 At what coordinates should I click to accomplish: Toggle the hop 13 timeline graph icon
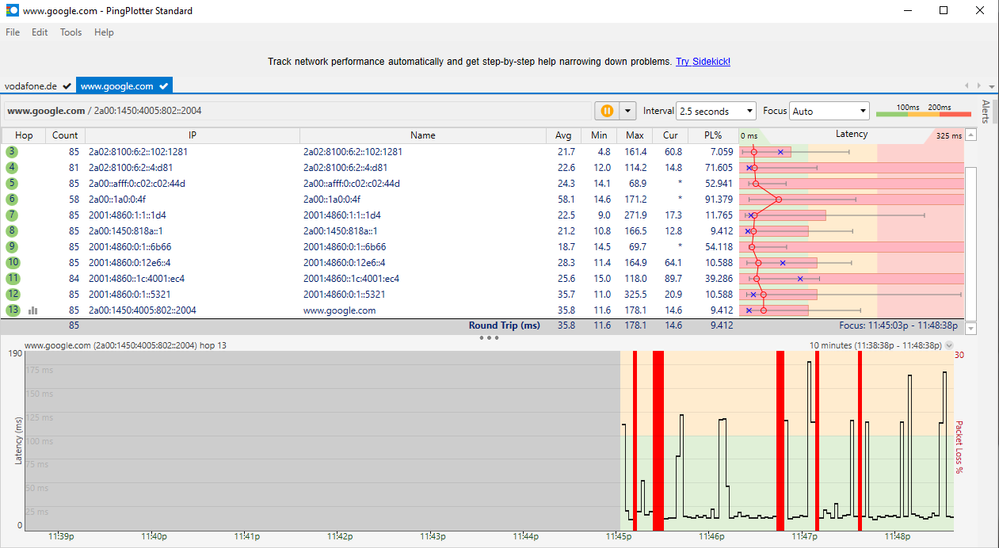click(33, 310)
